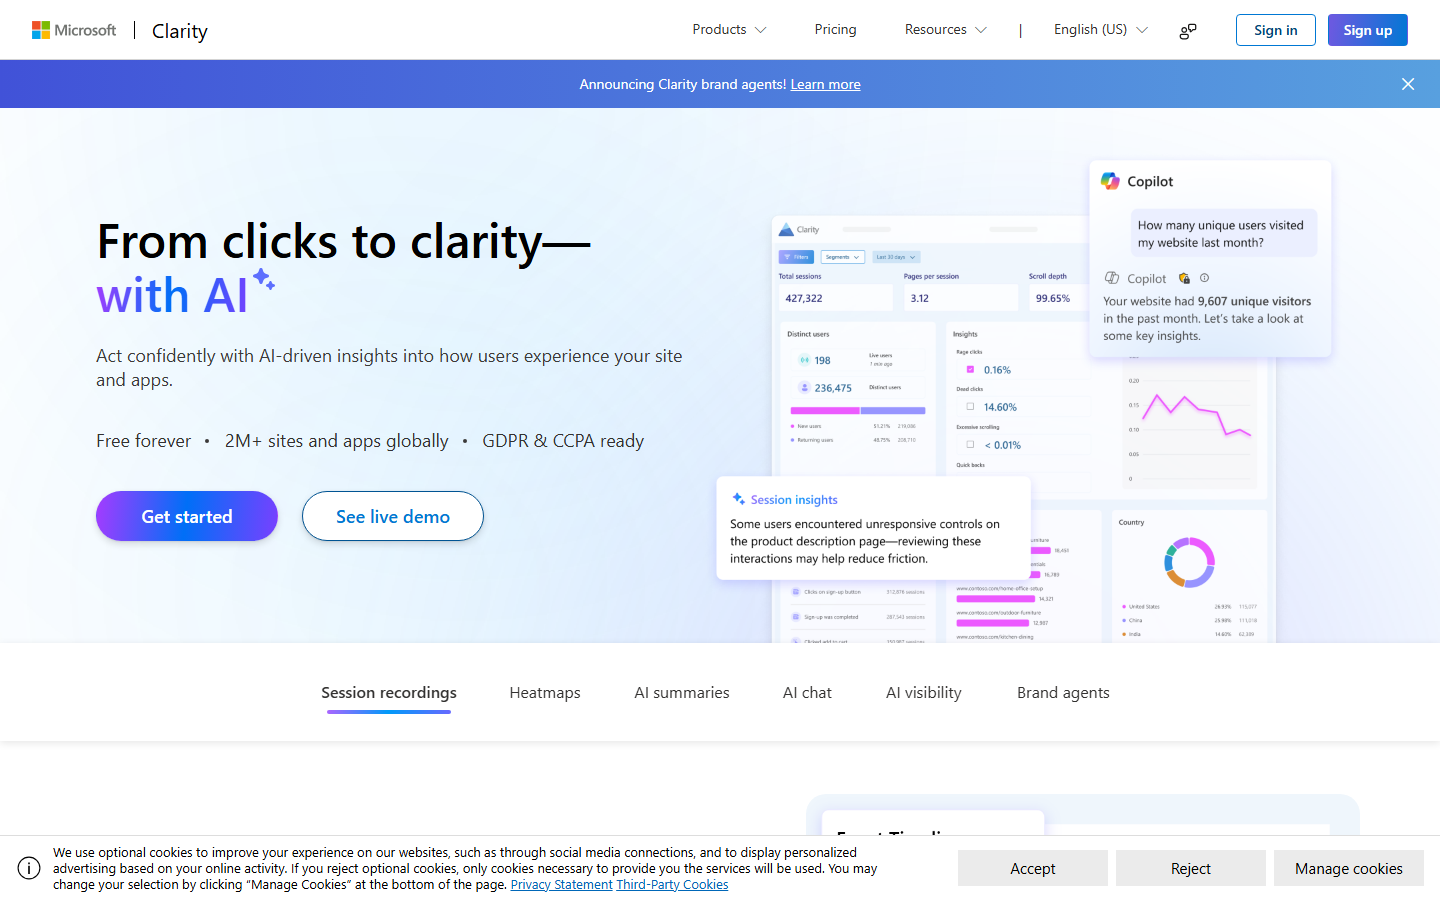1440x900 pixels.
Task: Open the Segments dropdown in dashboard preview
Action: point(842,257)
